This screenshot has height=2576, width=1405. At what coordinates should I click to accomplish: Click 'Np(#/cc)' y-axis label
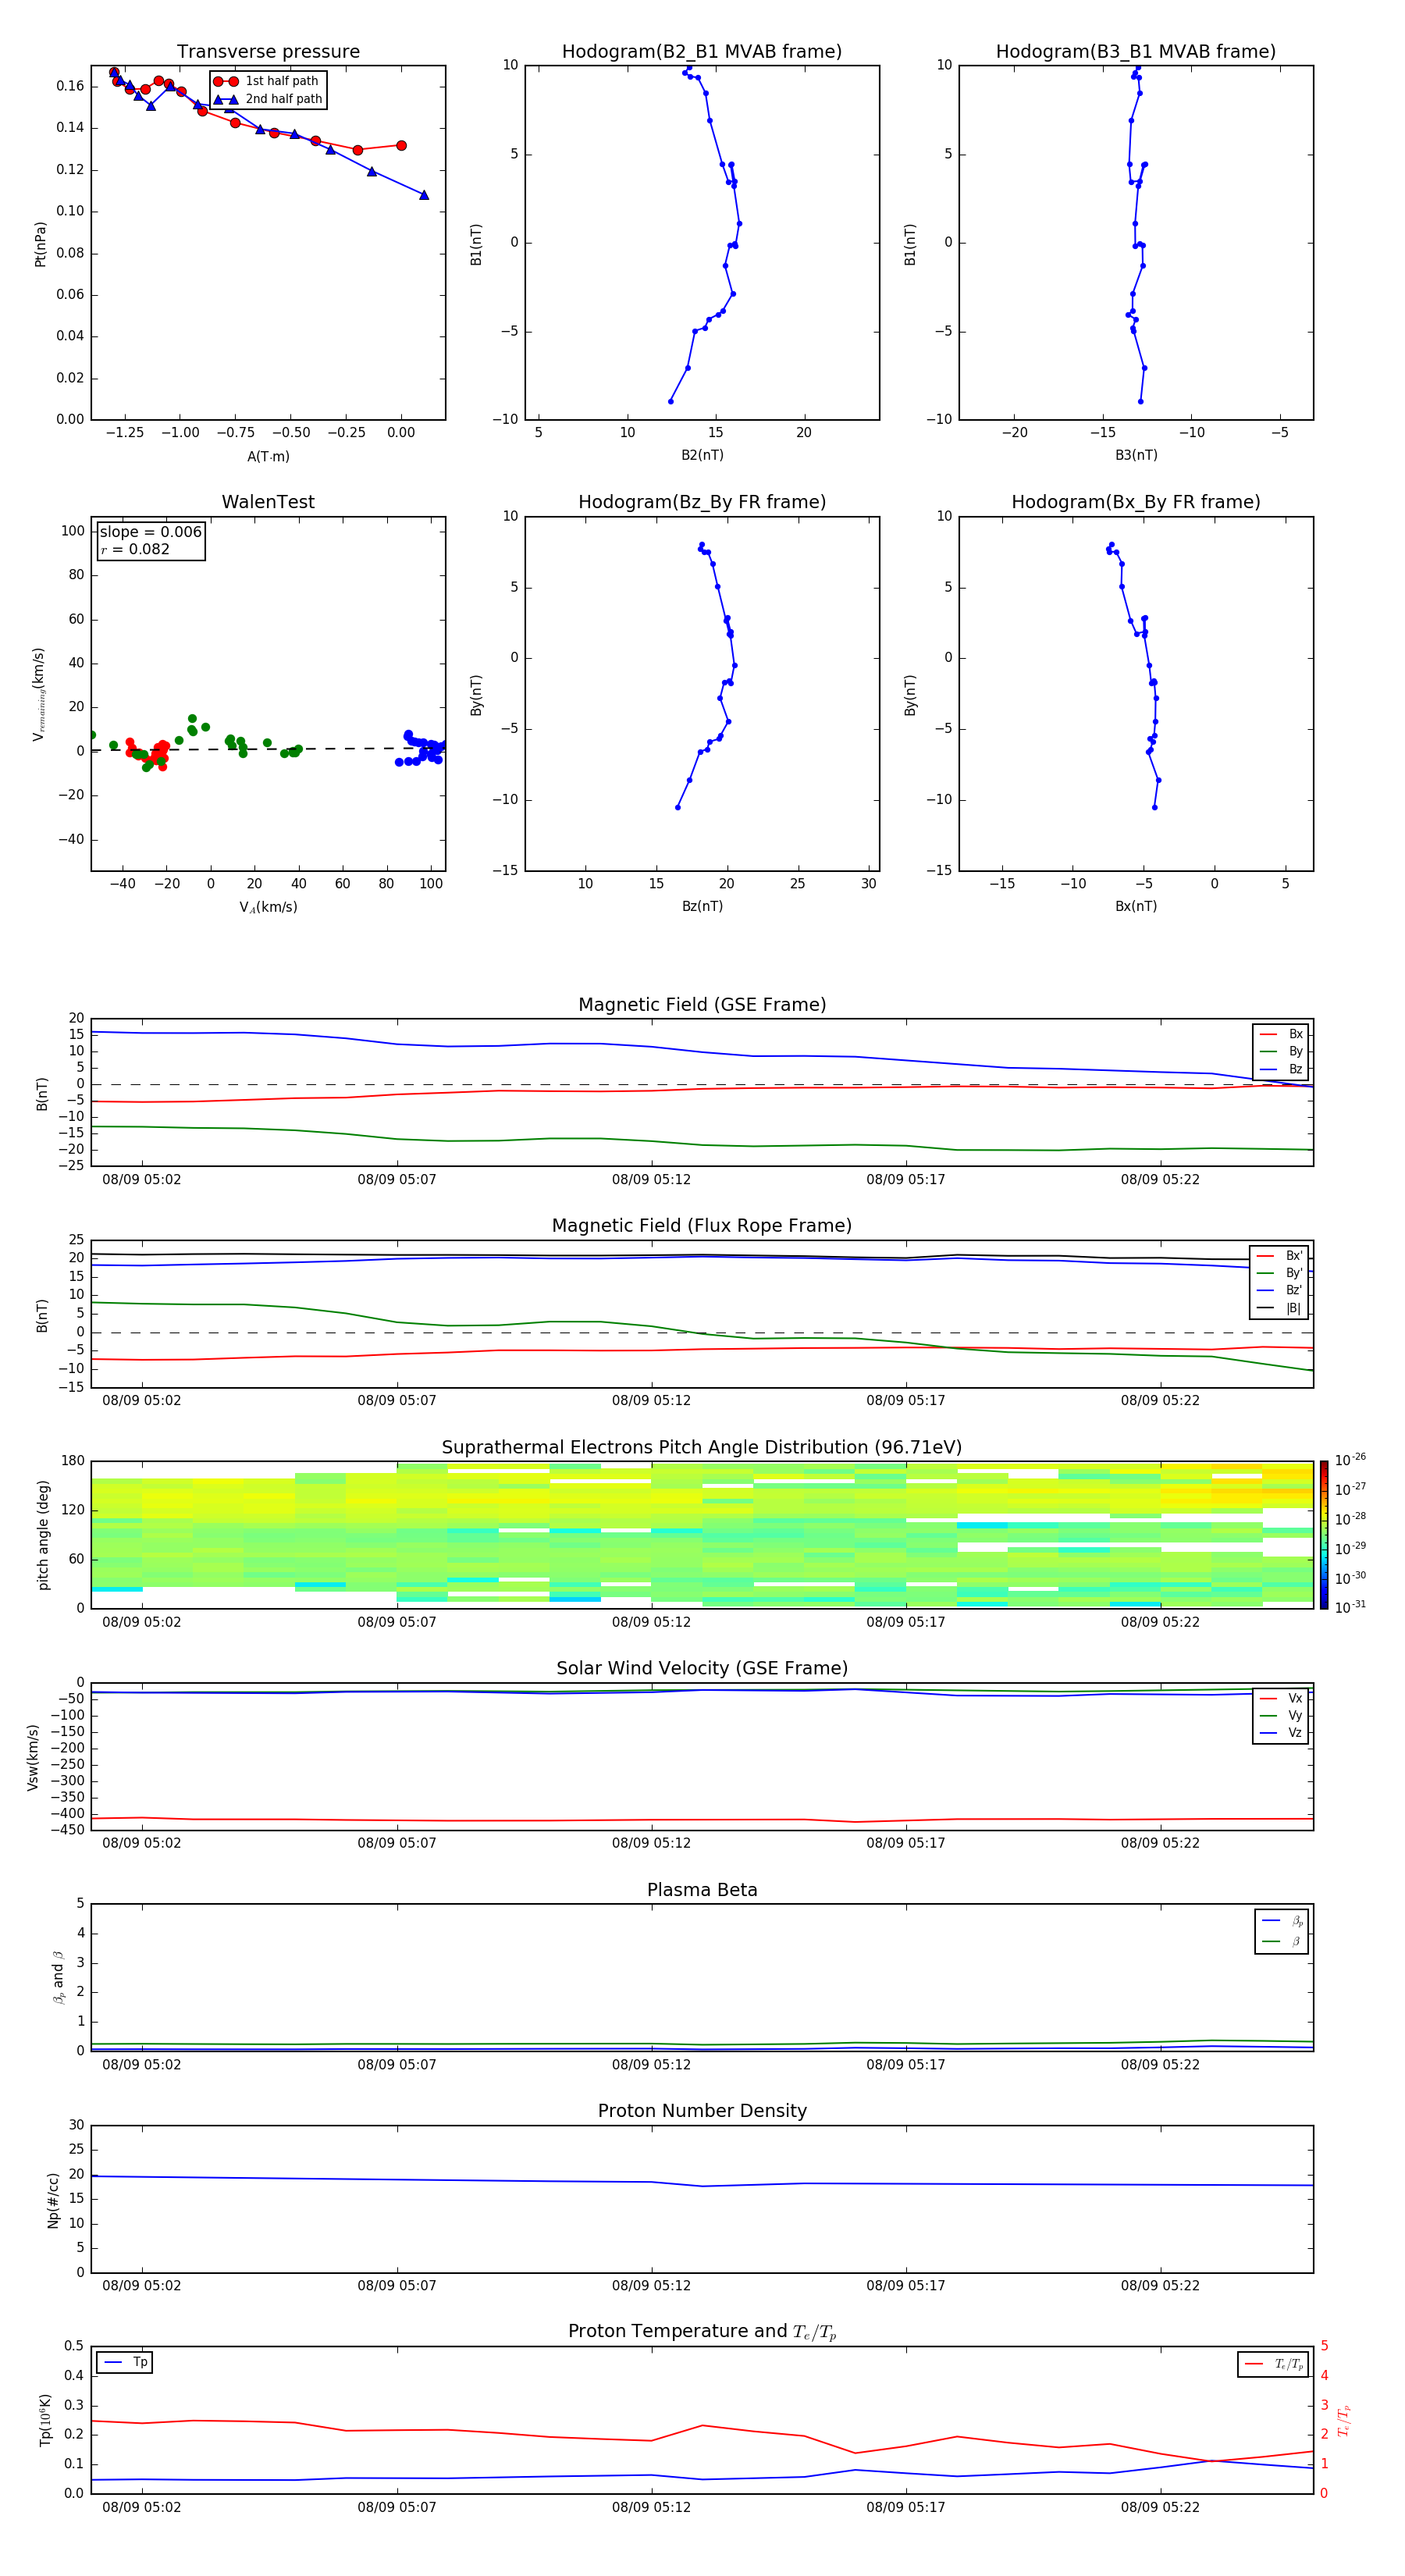[x=52, y=2200]
